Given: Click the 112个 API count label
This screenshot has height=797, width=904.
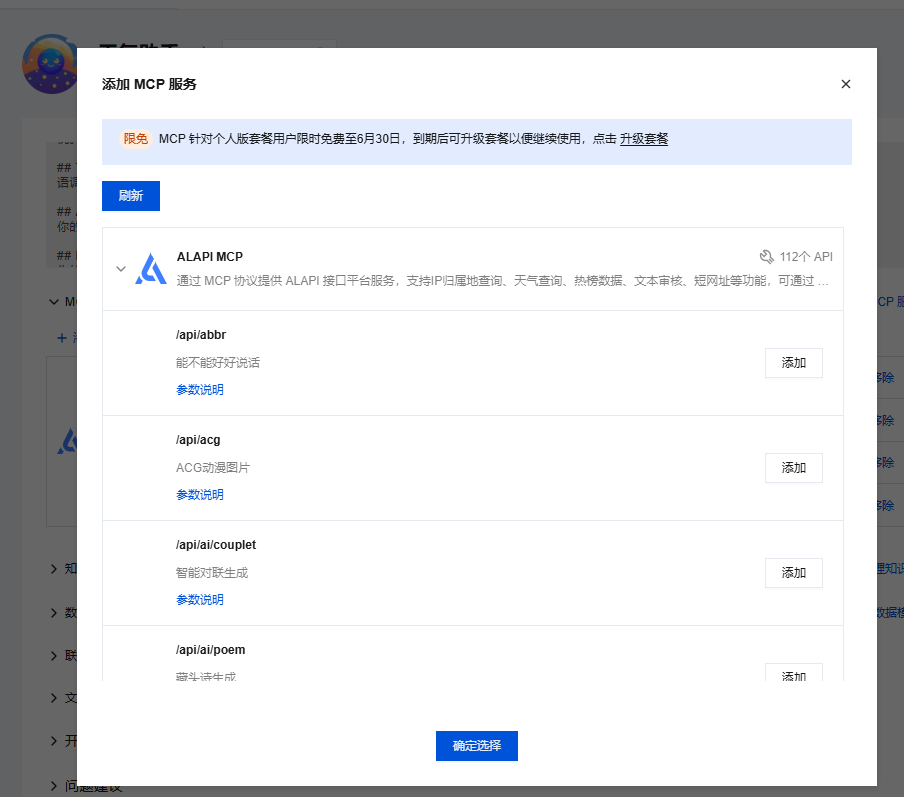Looking at the screenshot, I should (x=806, y=257).
